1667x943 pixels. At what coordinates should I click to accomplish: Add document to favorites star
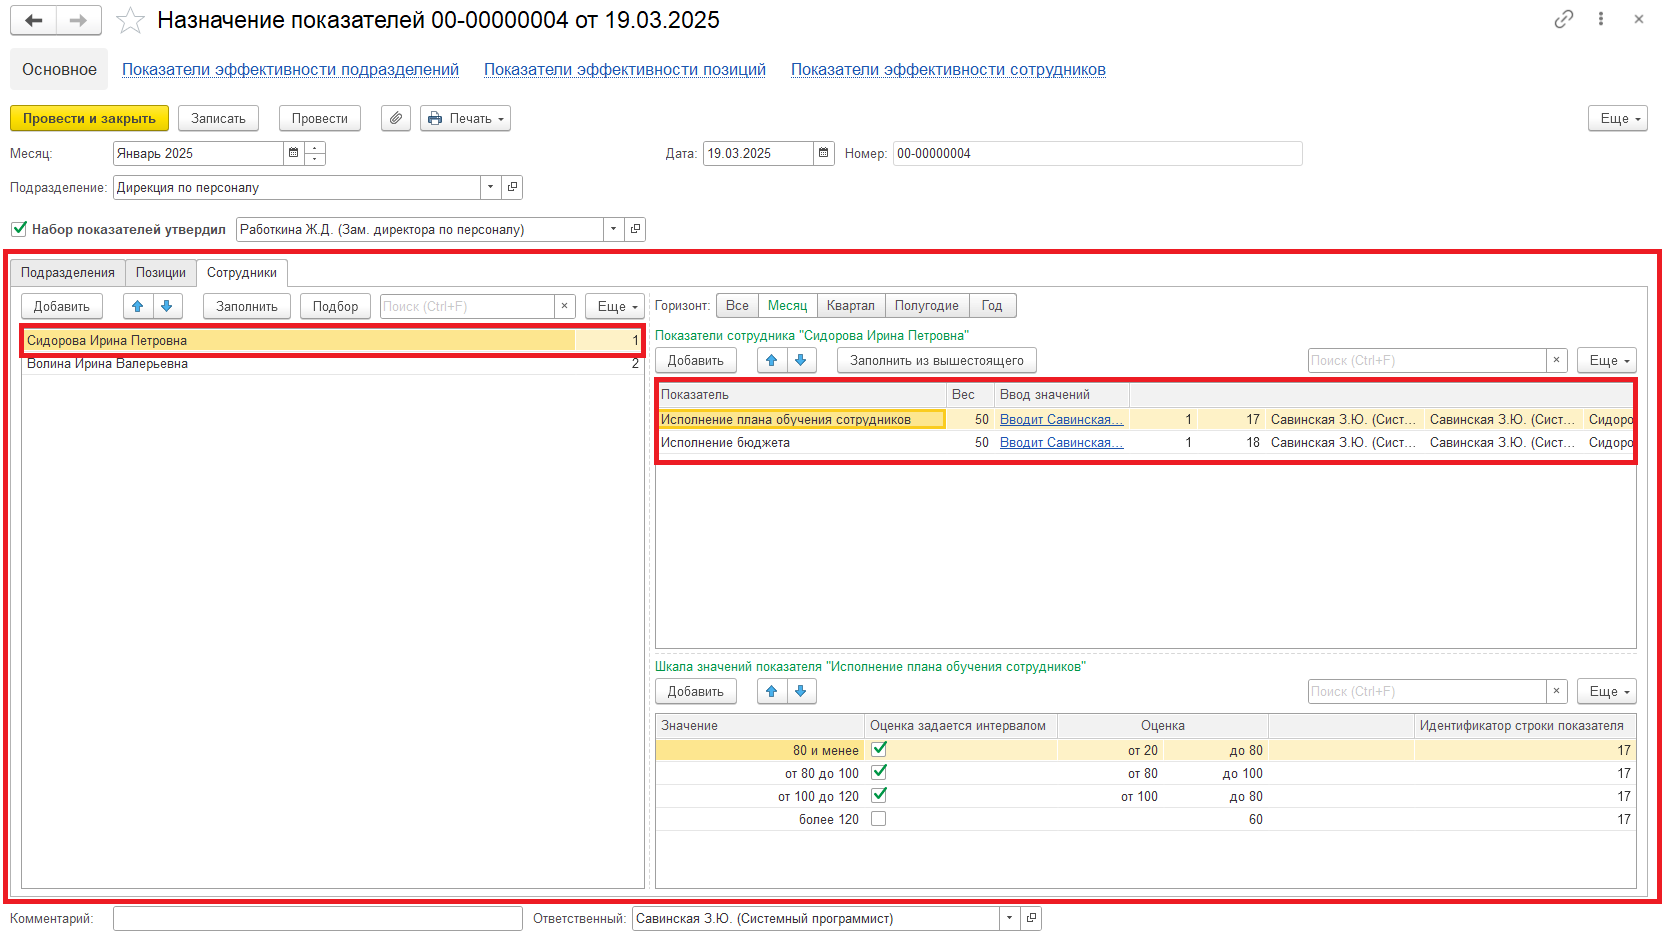[131, 21]
